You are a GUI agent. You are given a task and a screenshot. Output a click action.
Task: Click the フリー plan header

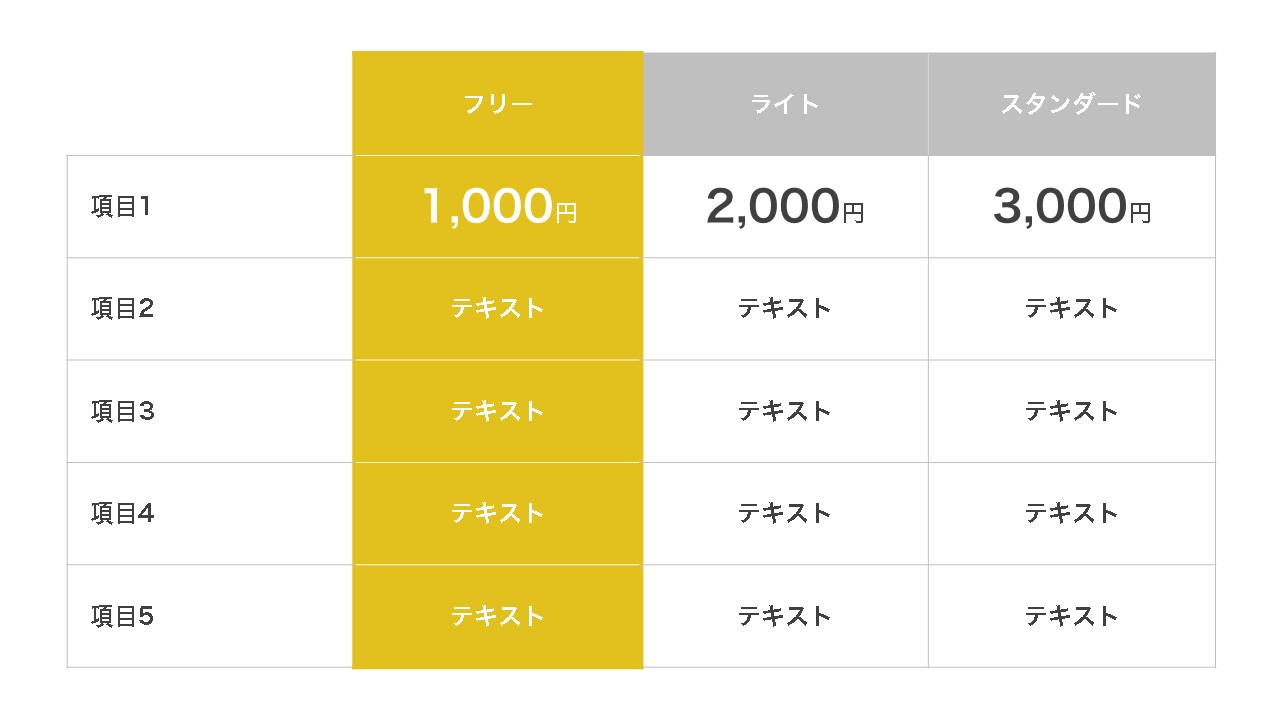click(x=497, y=104)
